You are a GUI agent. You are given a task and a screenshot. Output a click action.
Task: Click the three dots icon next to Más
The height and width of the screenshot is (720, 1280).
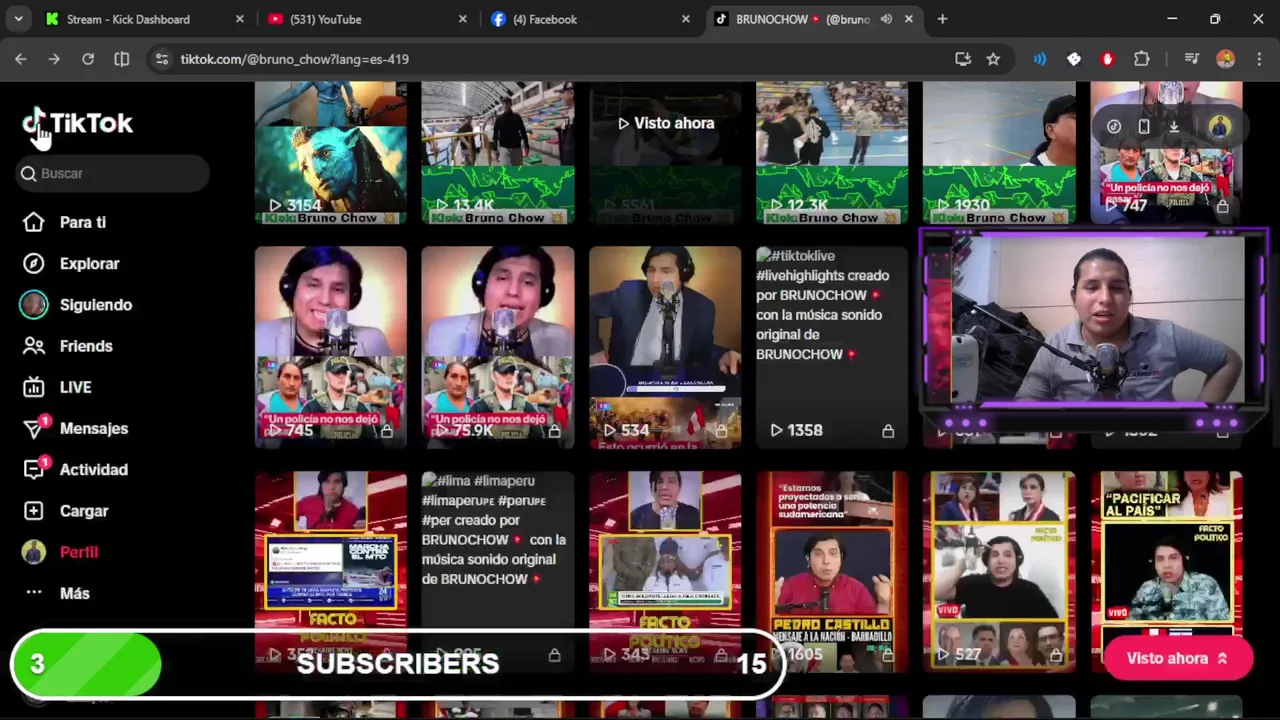[x=34, y=593]
